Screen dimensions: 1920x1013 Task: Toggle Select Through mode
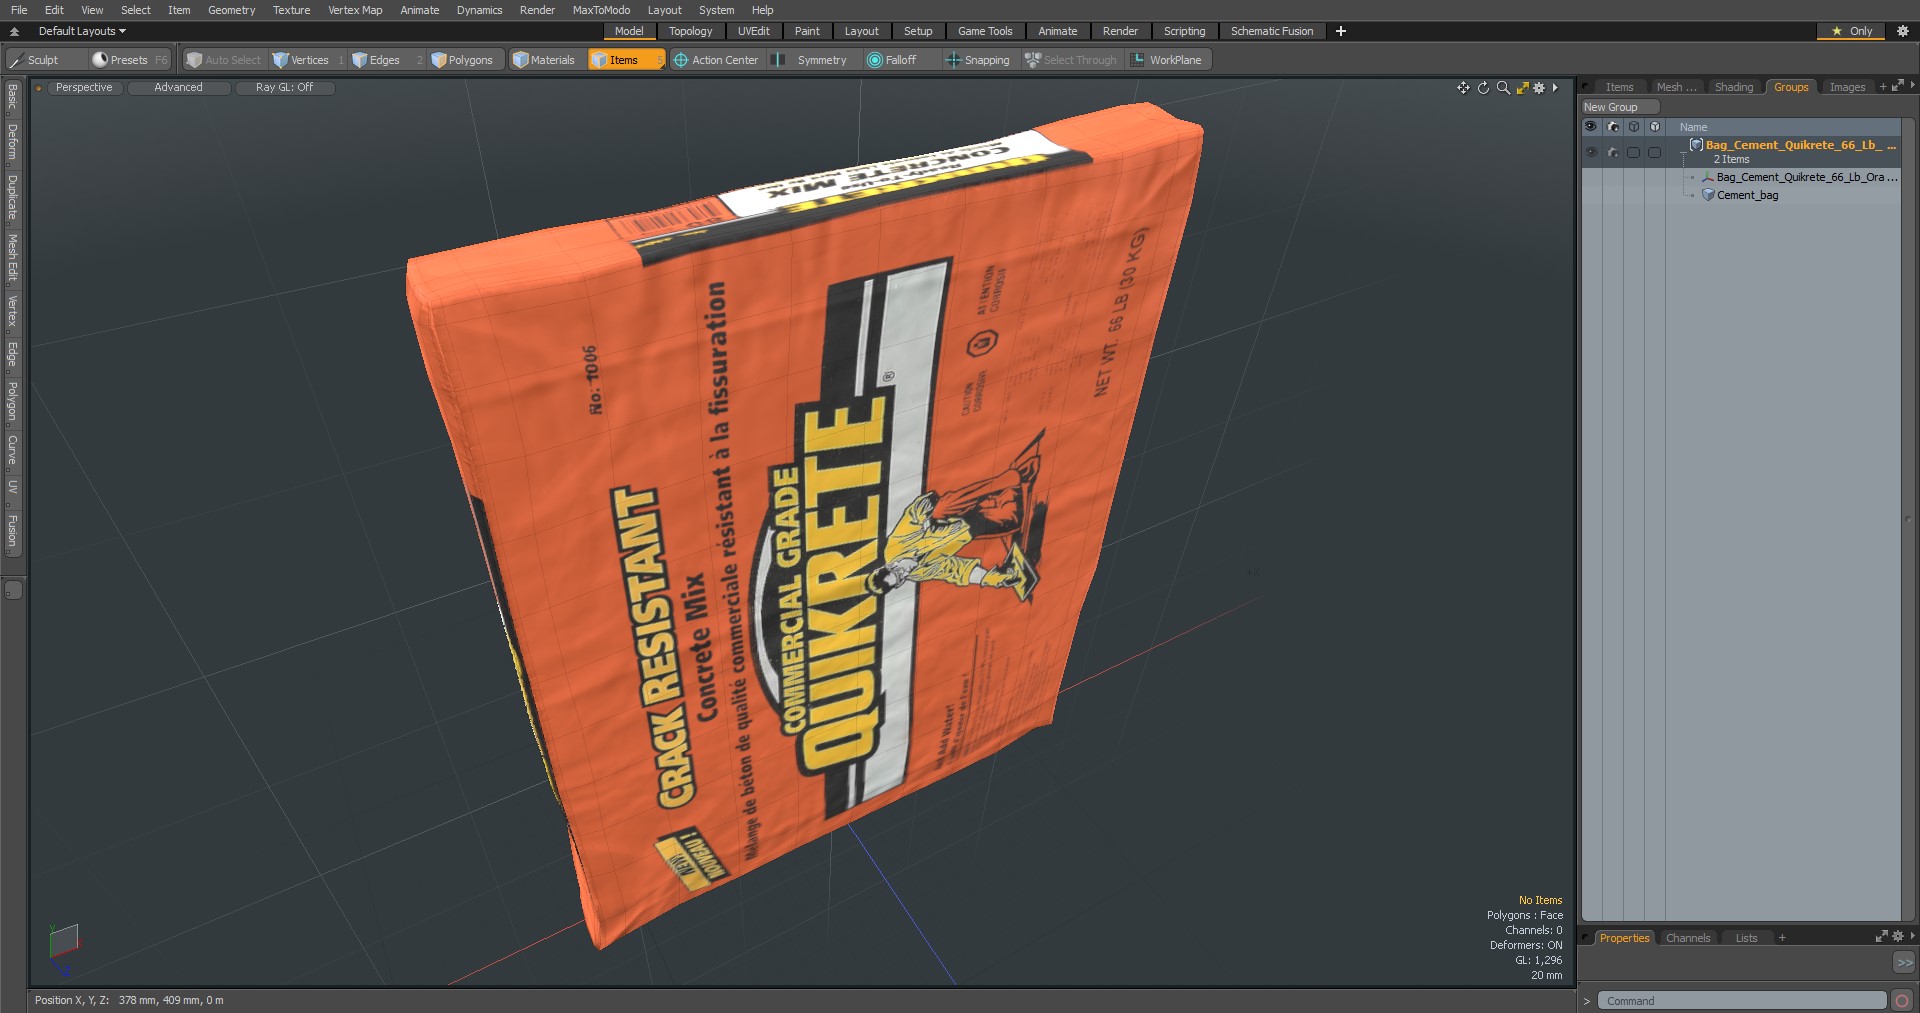[x=1071, y=60]
